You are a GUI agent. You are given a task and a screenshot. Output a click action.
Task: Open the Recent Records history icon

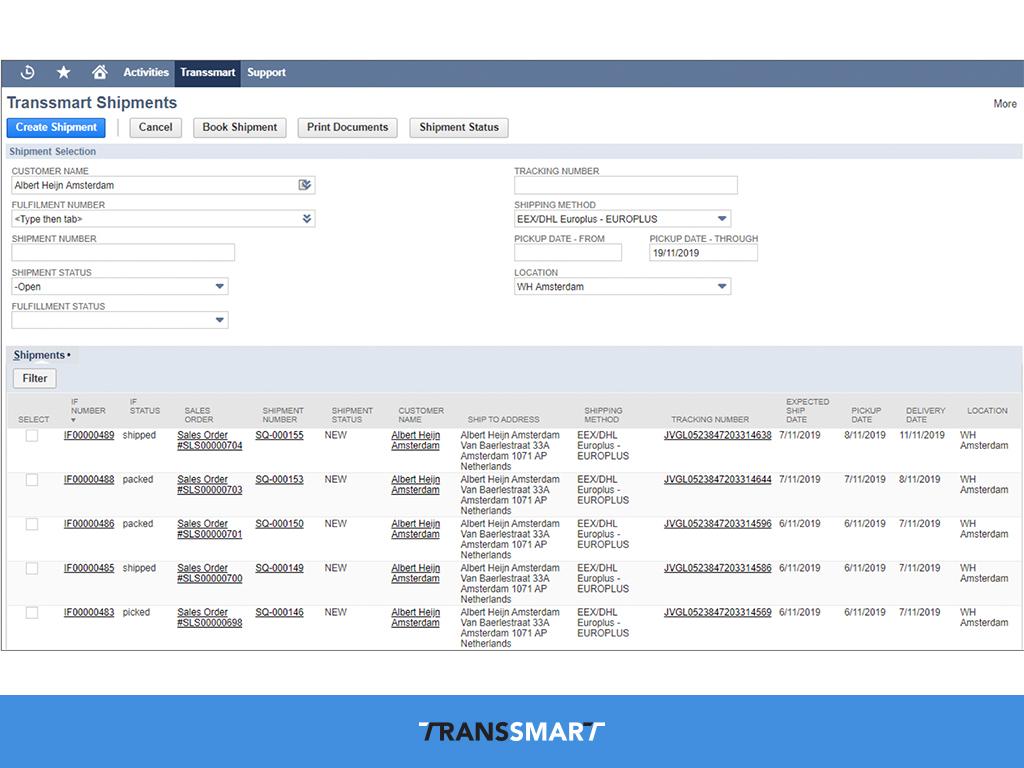pos(28,72)
